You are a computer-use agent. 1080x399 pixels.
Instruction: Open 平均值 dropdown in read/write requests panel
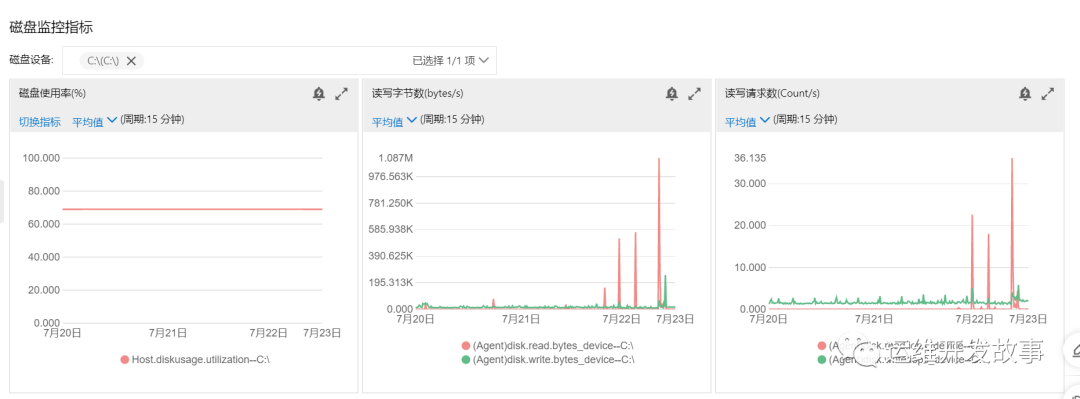pyautogui.click(x=747, y=121)
